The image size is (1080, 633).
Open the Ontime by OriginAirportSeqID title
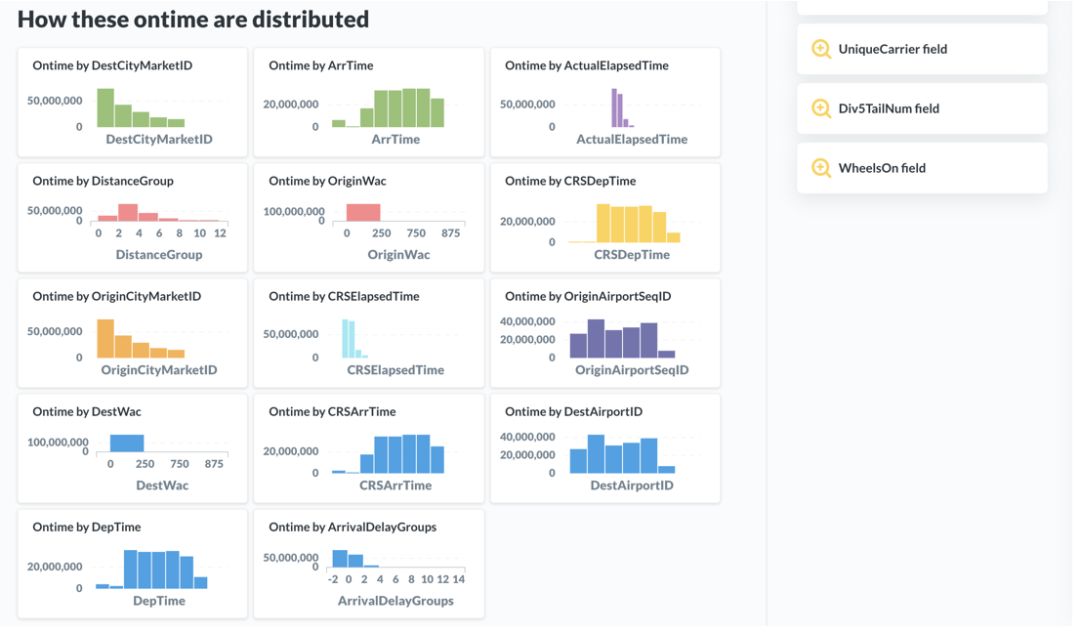588,296
